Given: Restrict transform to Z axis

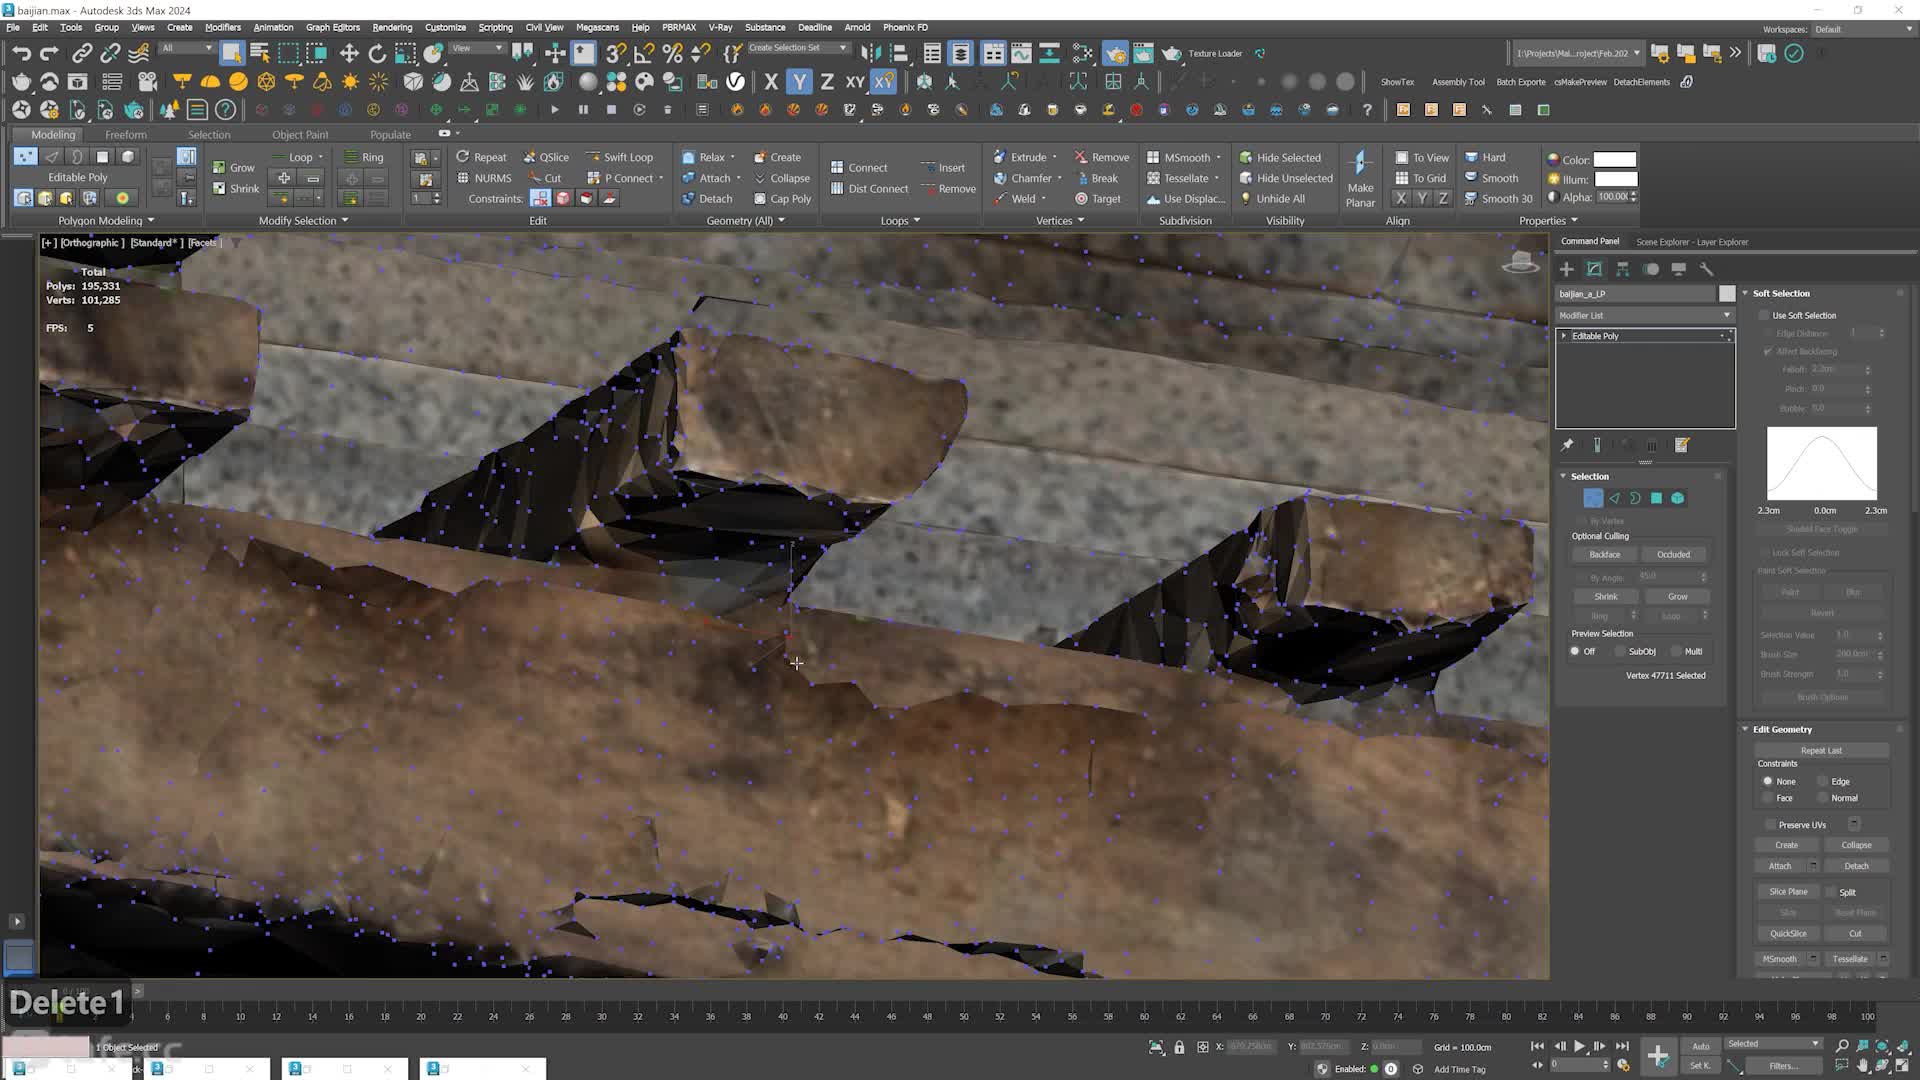Looking at the screenshot, I should 827,82.
